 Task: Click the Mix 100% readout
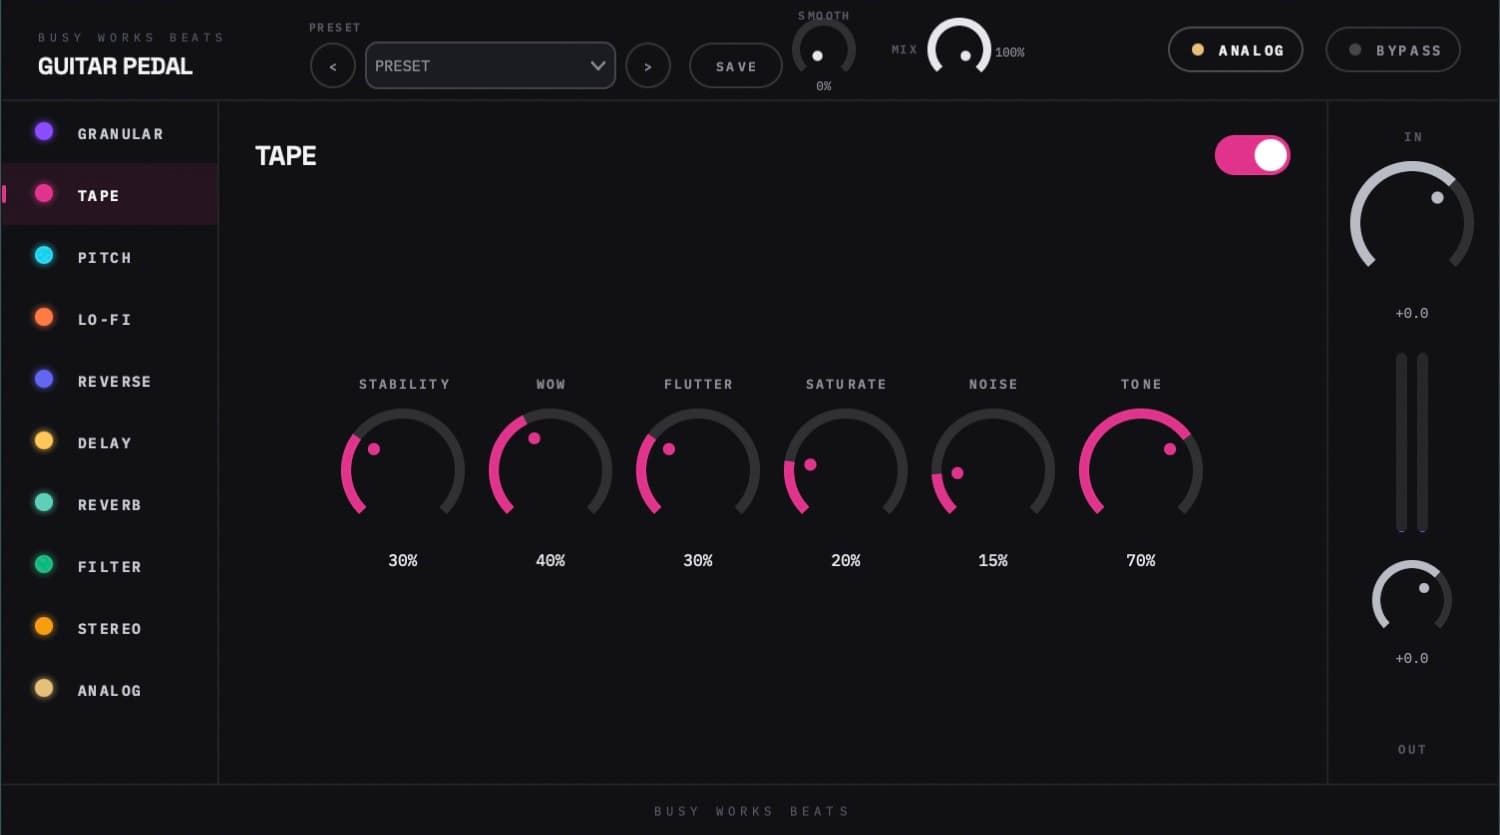1009,52
